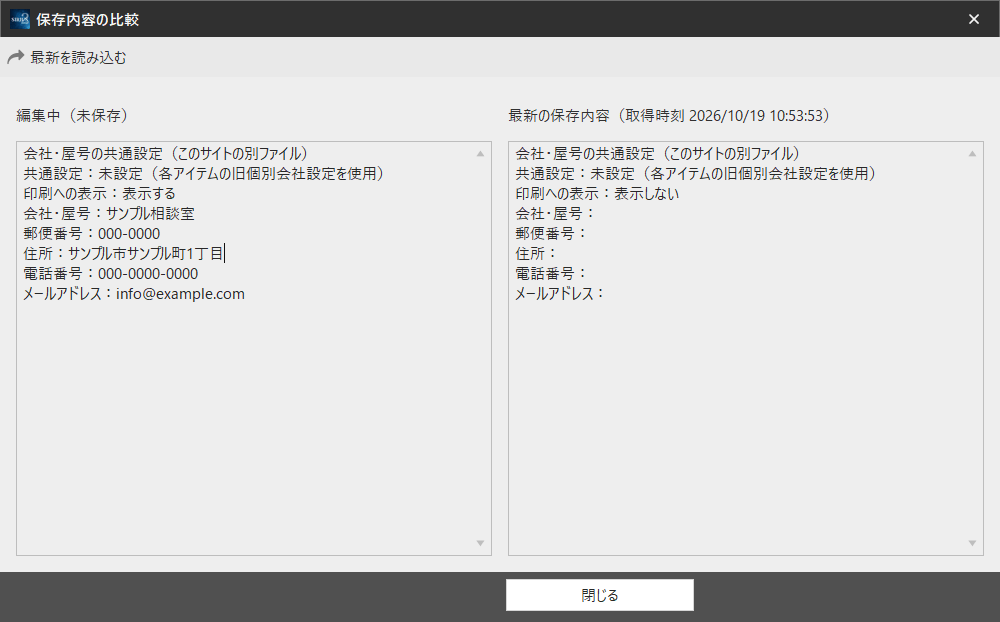
Task: Select the 編集中（未保存） heading label
Action: 72,115
